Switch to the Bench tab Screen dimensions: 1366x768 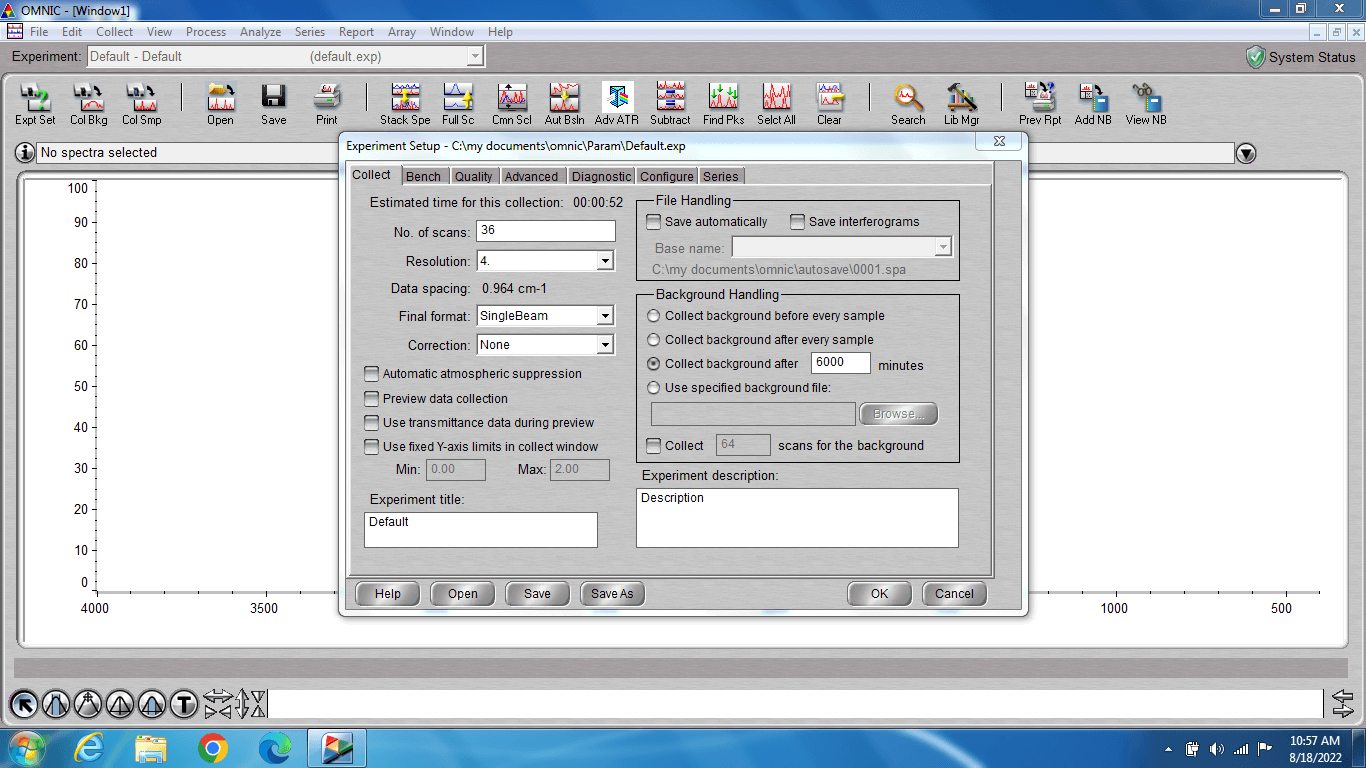point(423,176)
